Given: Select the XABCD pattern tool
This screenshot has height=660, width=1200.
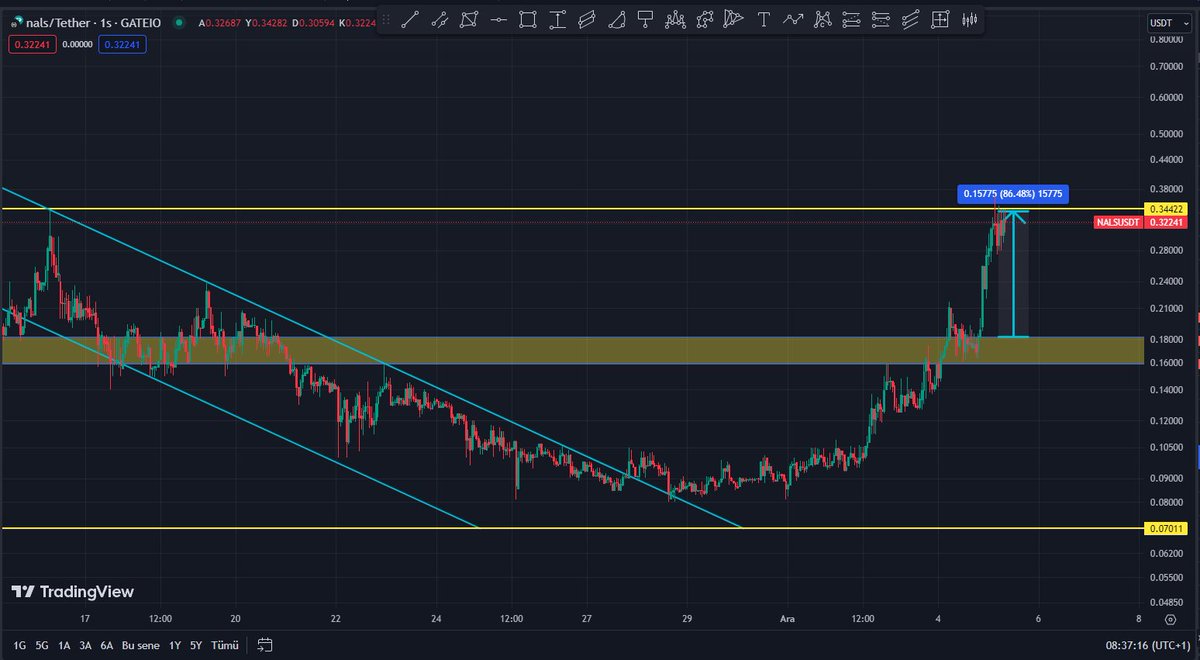Looking at the screenshot, I should click(x=823, y=19).
